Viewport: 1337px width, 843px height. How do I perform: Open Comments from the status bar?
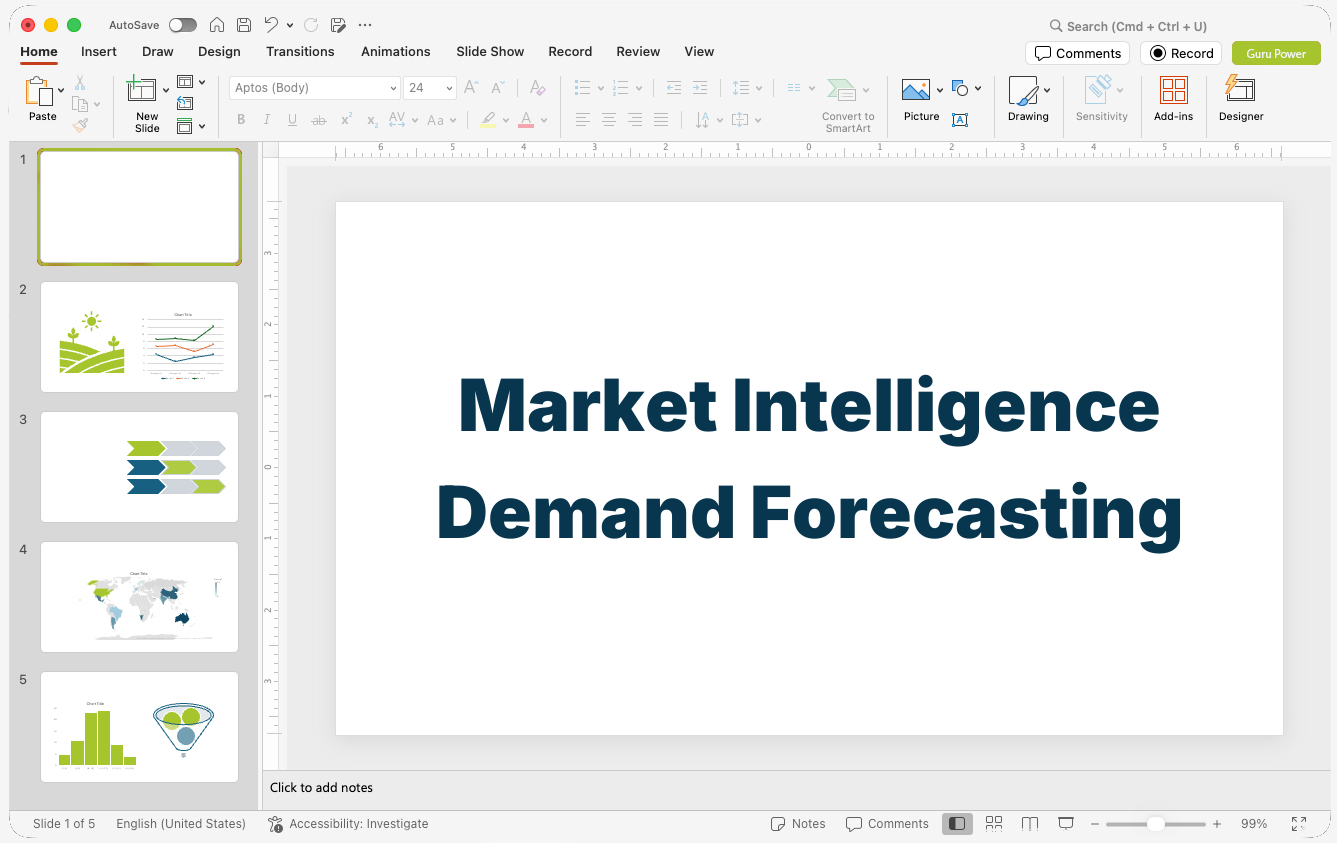887,824
